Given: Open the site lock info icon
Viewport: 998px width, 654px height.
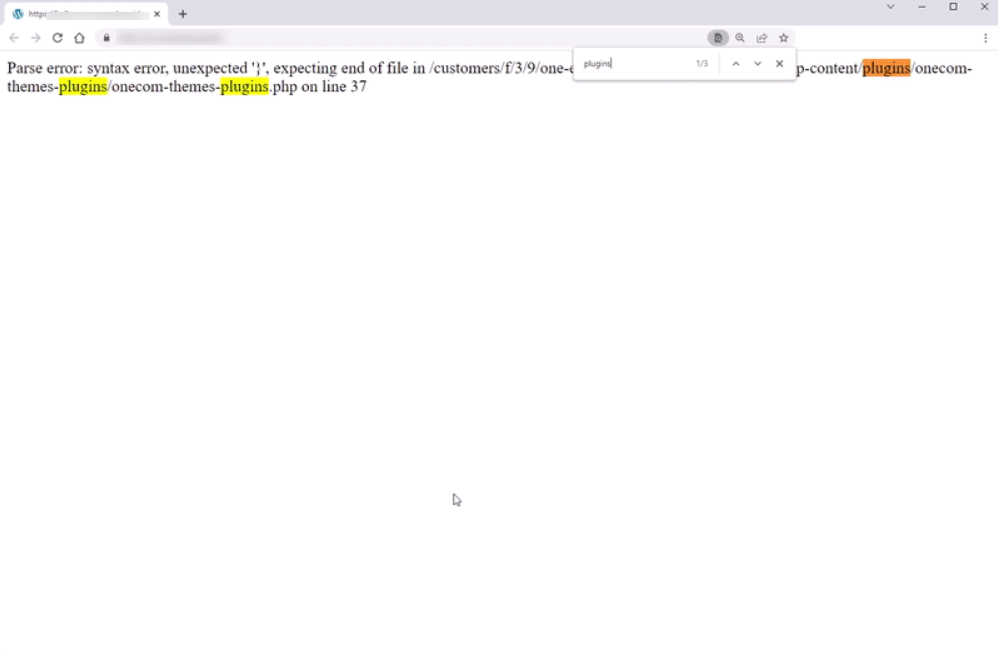Looking at the screenshot, I should (106, 38).
